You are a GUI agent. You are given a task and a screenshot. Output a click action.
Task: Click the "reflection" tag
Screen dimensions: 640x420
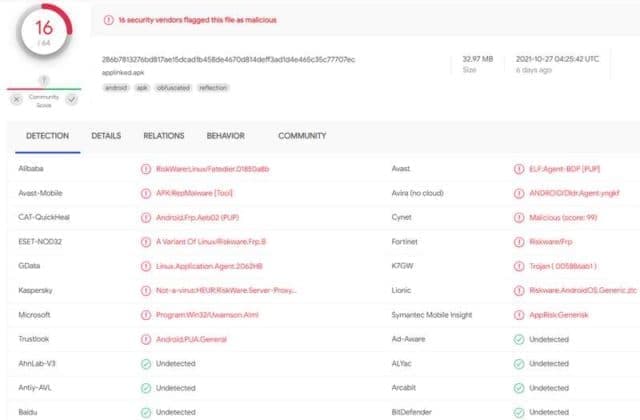click(213, 88)
